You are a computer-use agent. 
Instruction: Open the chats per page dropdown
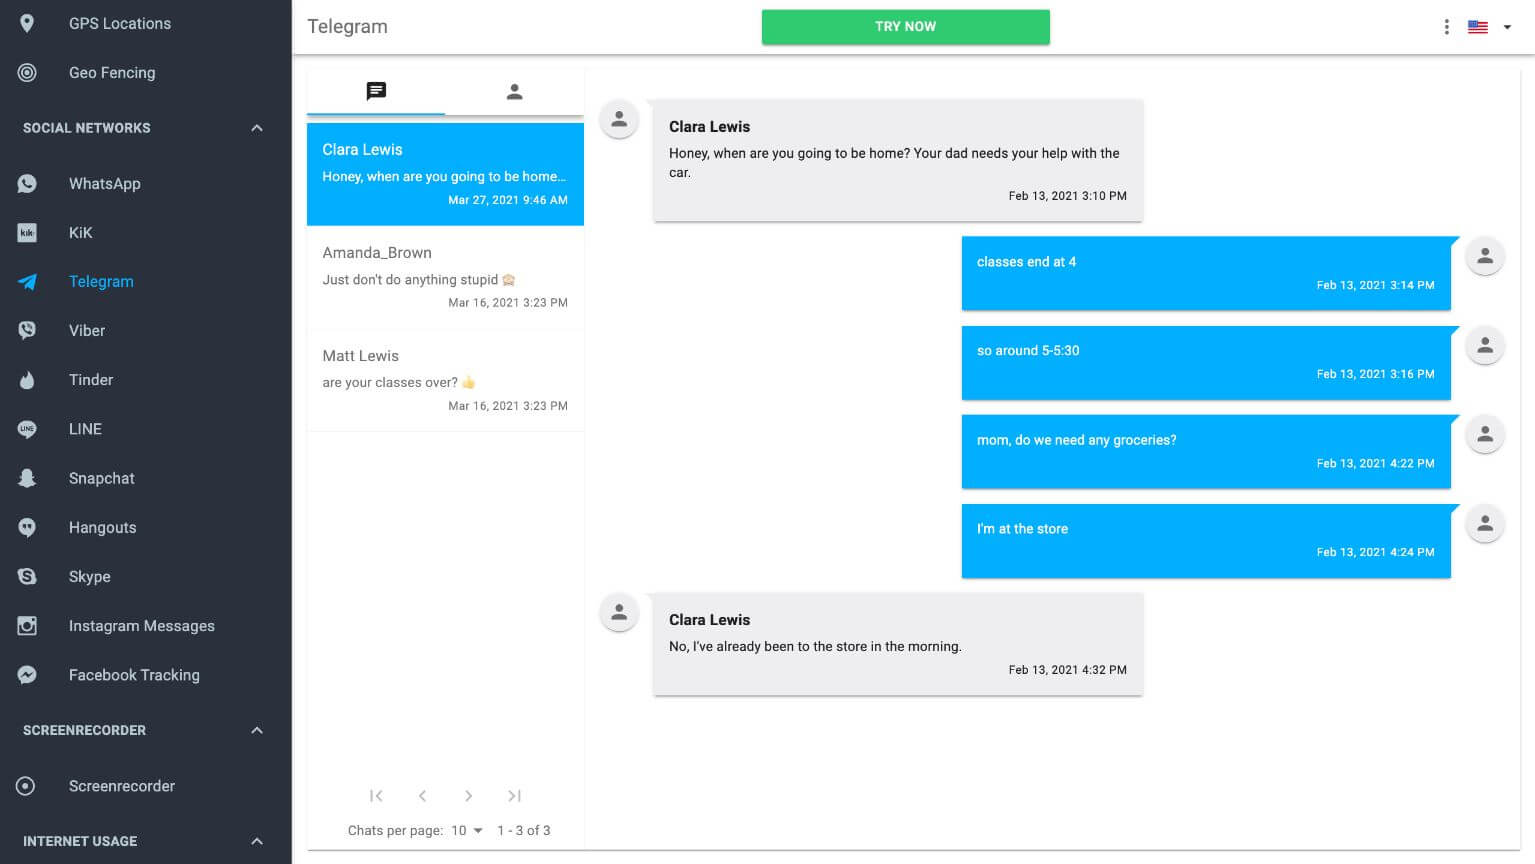[467, 831]
